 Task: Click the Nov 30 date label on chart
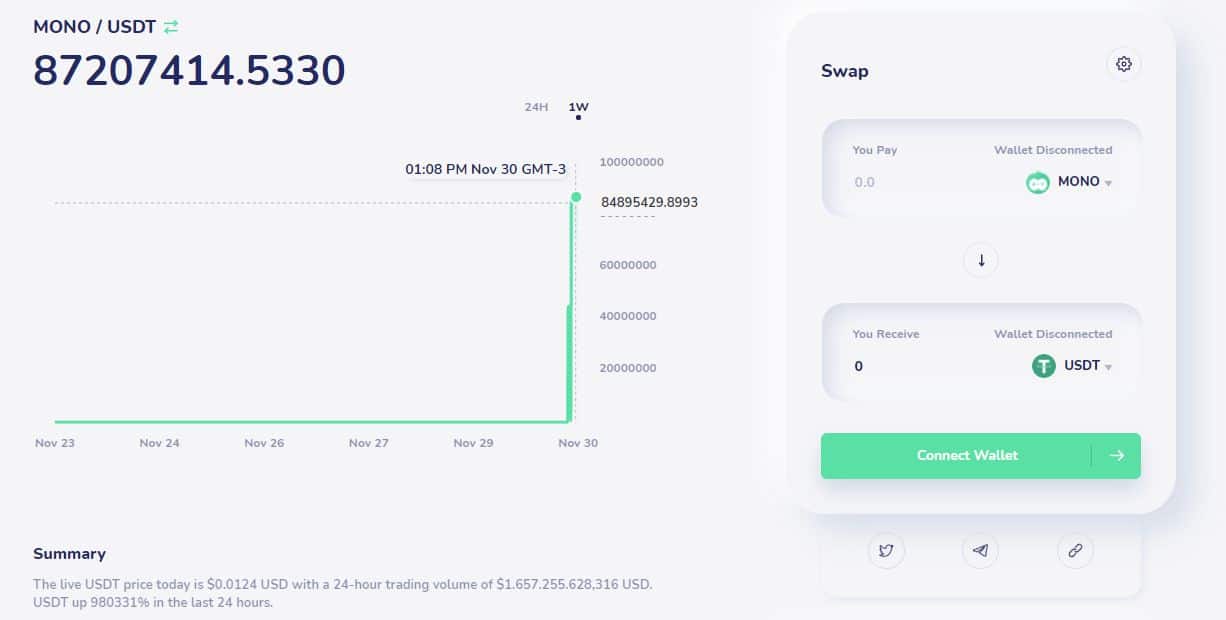[578, 442]
